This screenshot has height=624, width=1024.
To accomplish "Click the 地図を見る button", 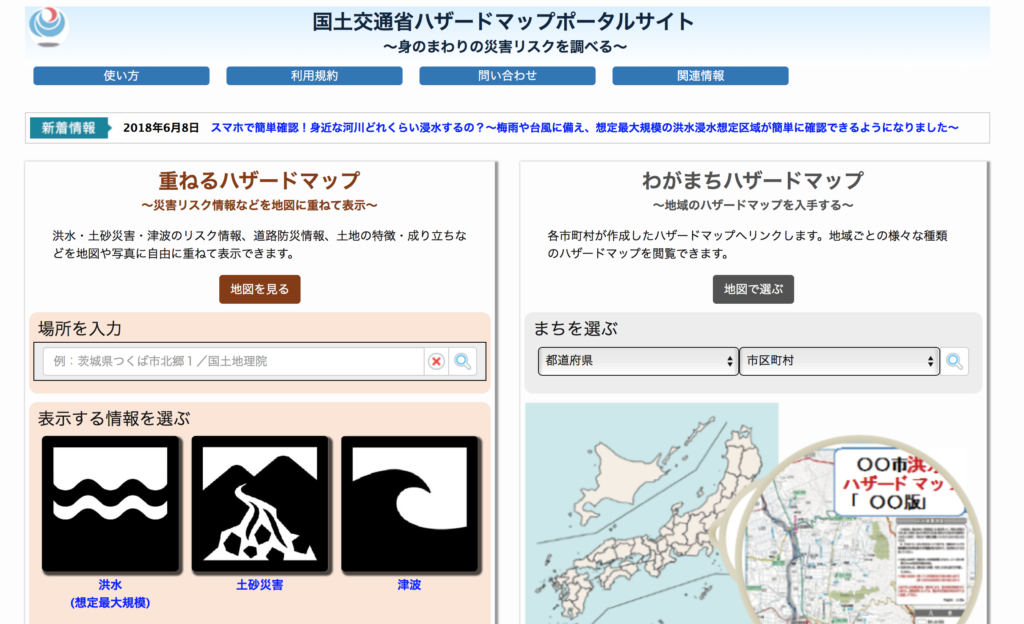I will tap(260, 289).
